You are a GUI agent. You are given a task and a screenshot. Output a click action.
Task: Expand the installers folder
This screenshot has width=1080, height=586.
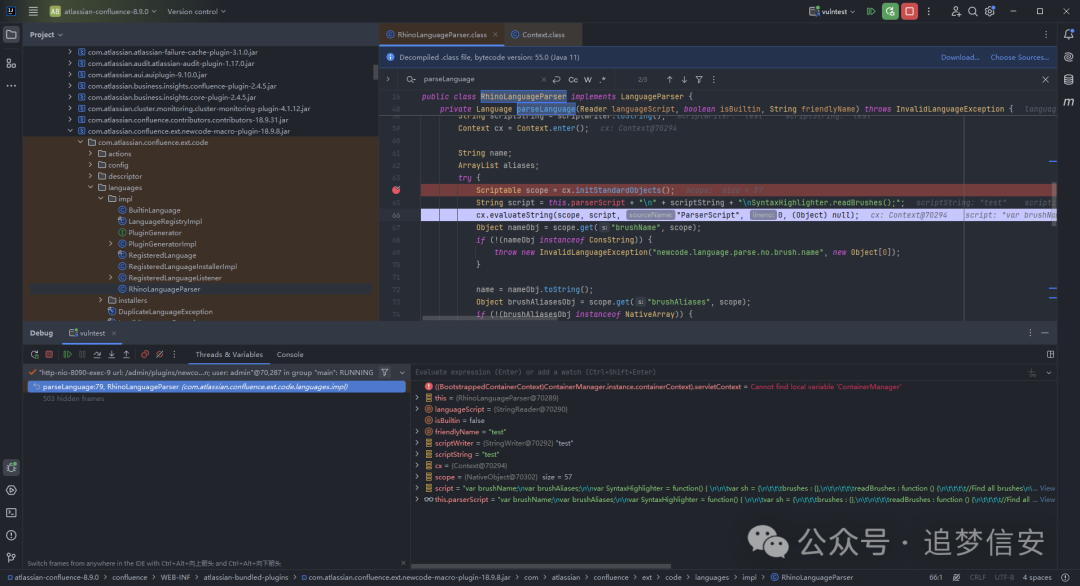pyautogui.click(x=101, y=300)
